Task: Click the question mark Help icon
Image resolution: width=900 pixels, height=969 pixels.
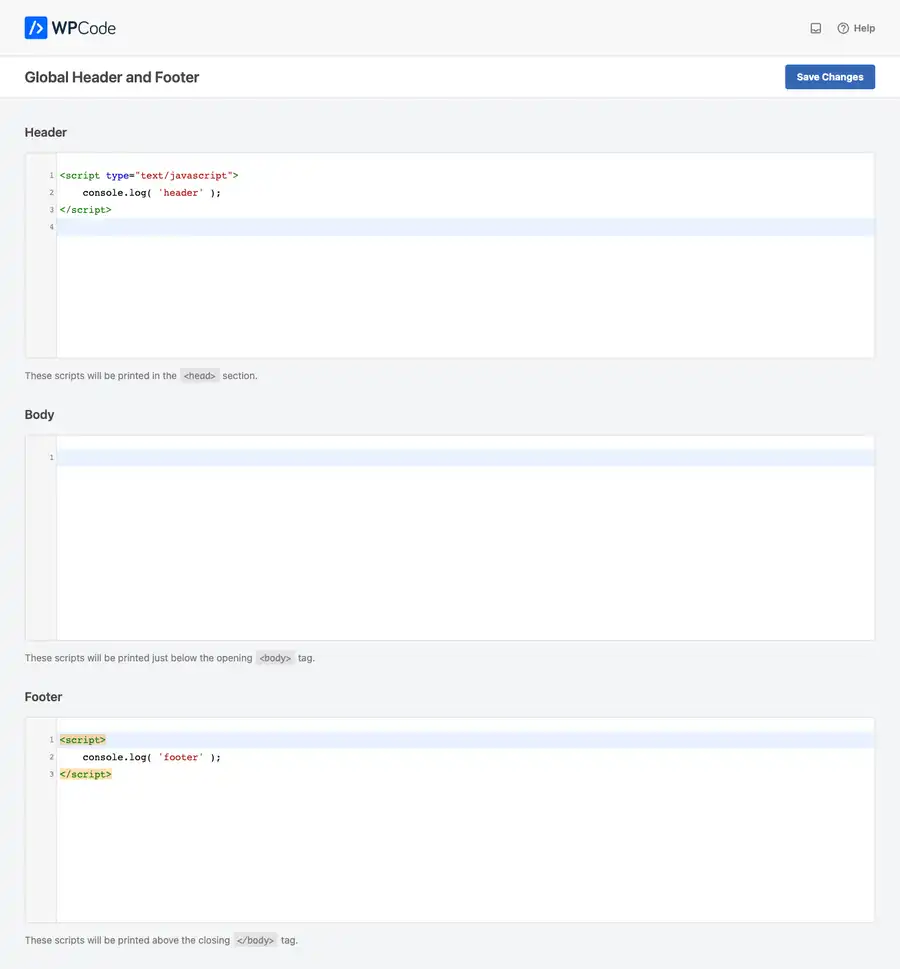Action: [844, 28]
